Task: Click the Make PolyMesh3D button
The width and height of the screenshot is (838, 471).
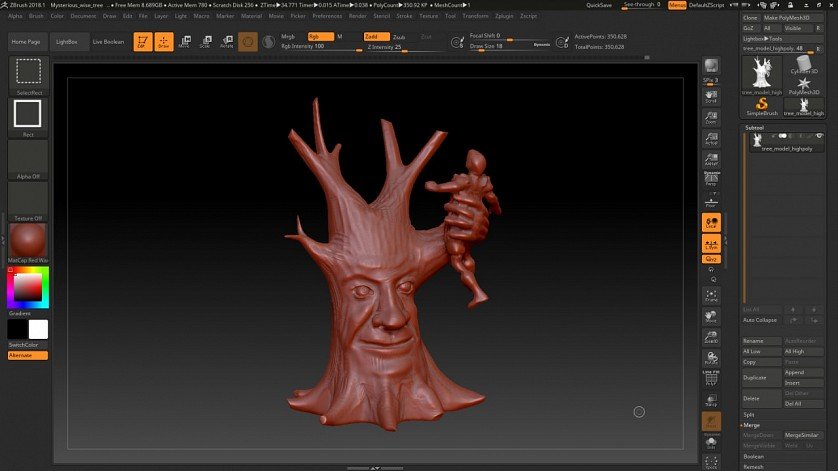Action: [x=793, y=18]
